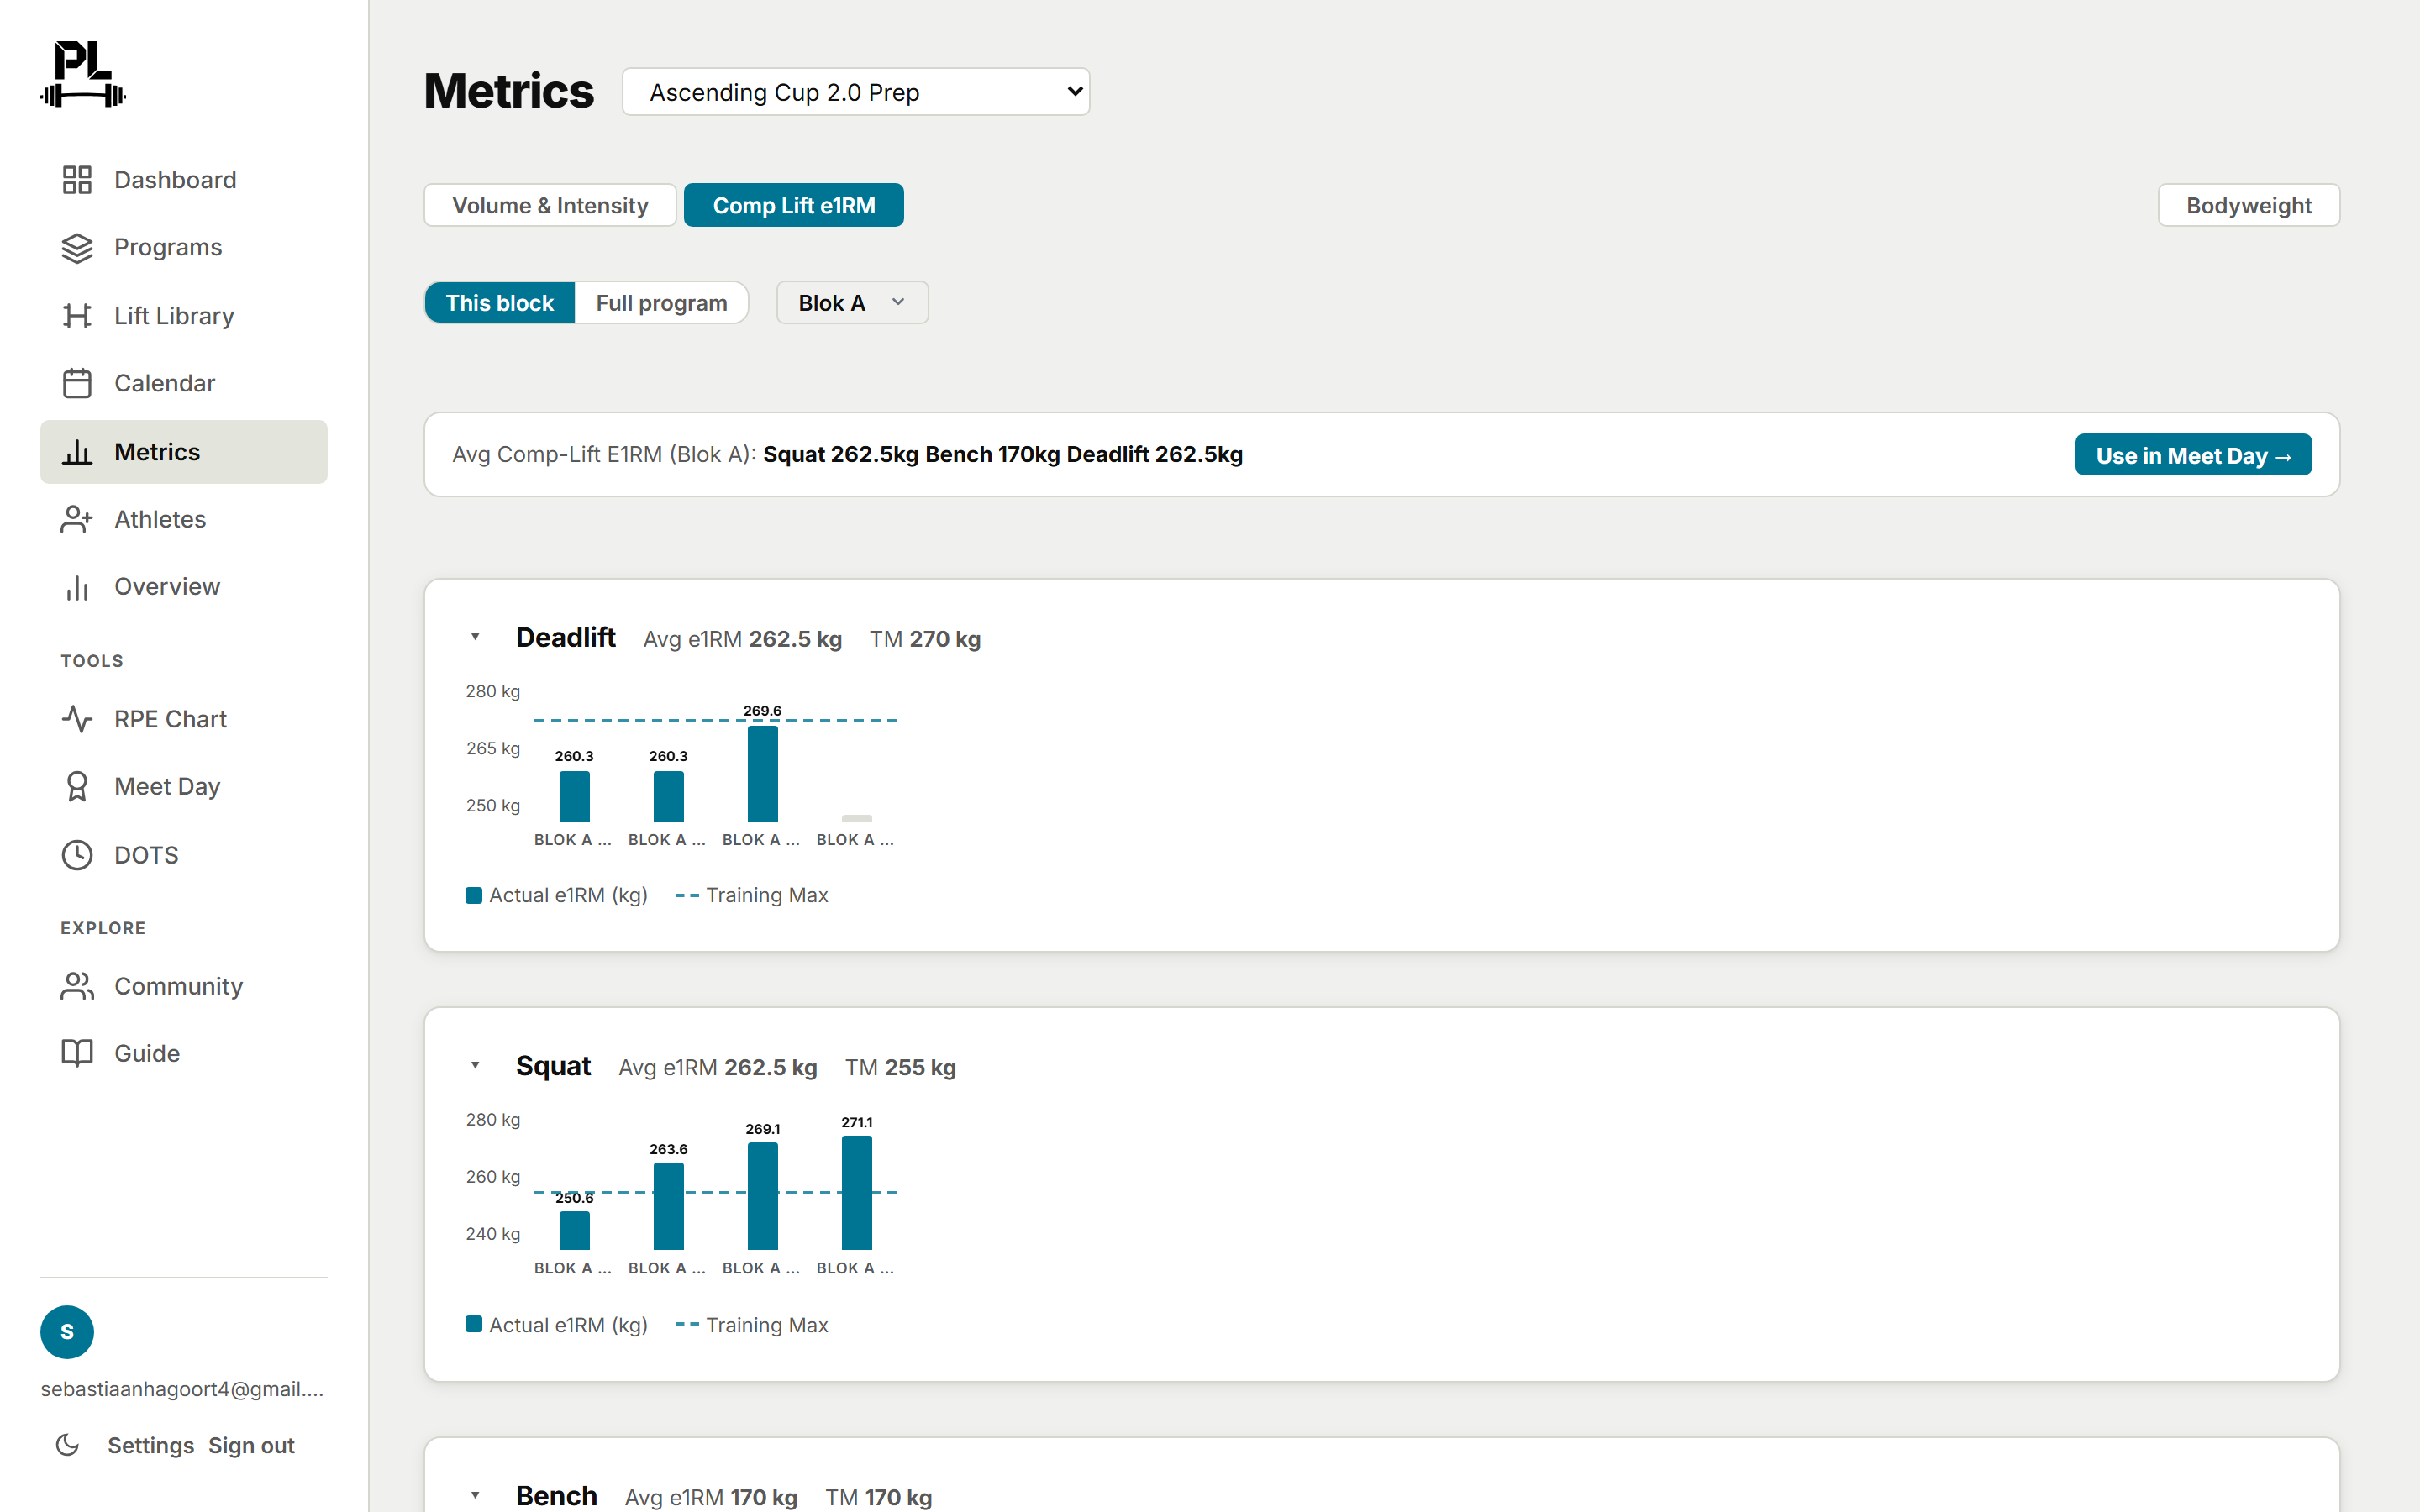Image resolution: width=2420 pixels, height=1512 pixels.
Task: Open Guide via its book icon
Action: (77, 1053)
